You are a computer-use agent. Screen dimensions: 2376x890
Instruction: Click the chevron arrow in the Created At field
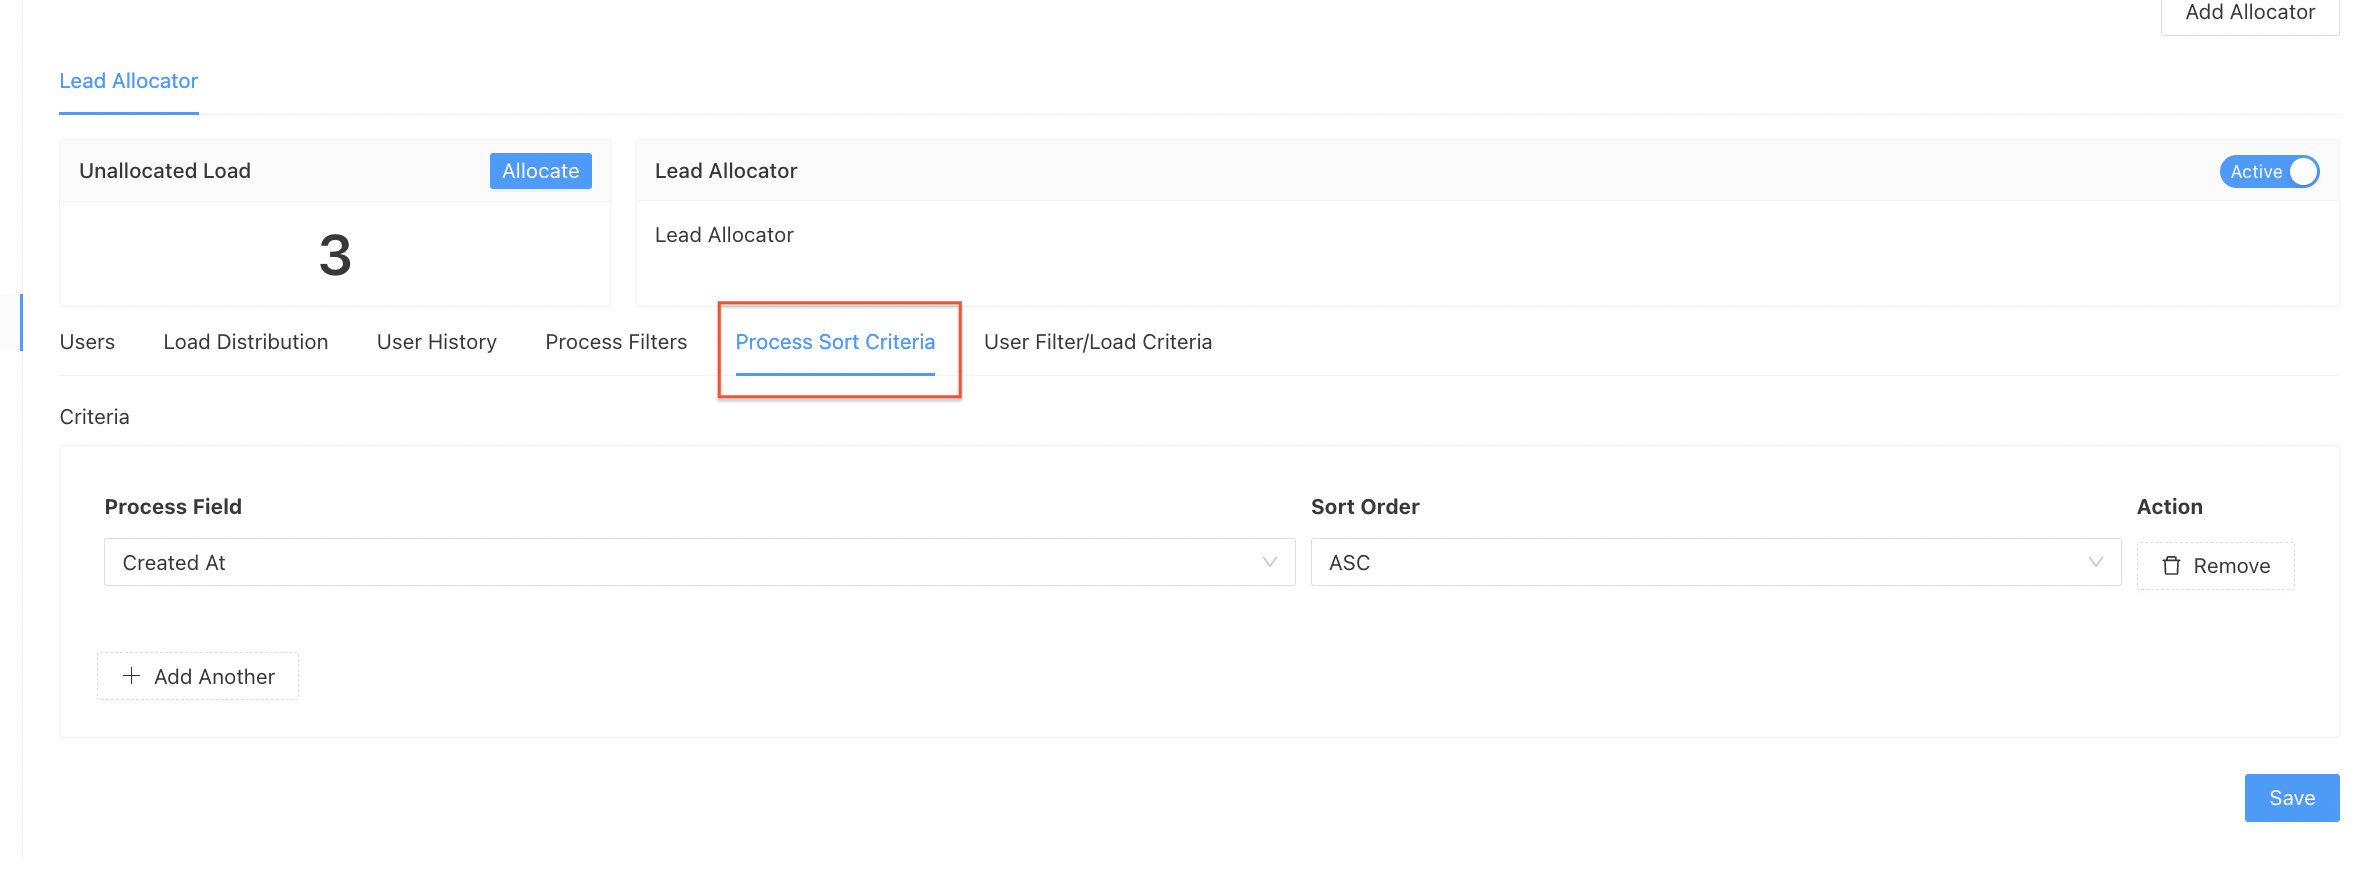click(1269, 562)
